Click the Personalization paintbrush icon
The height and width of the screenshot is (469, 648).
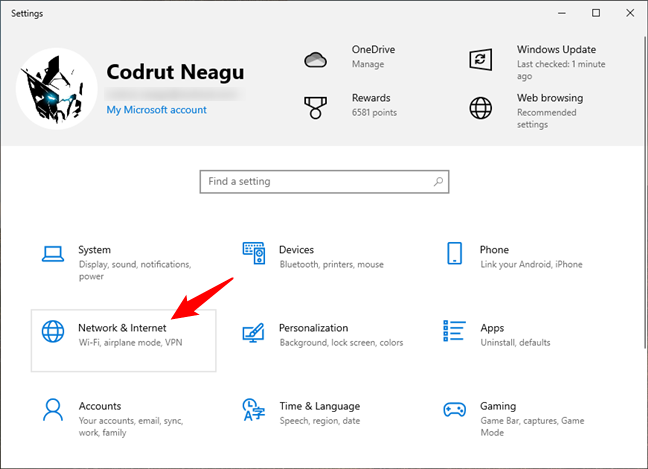[x=253, y=332]
